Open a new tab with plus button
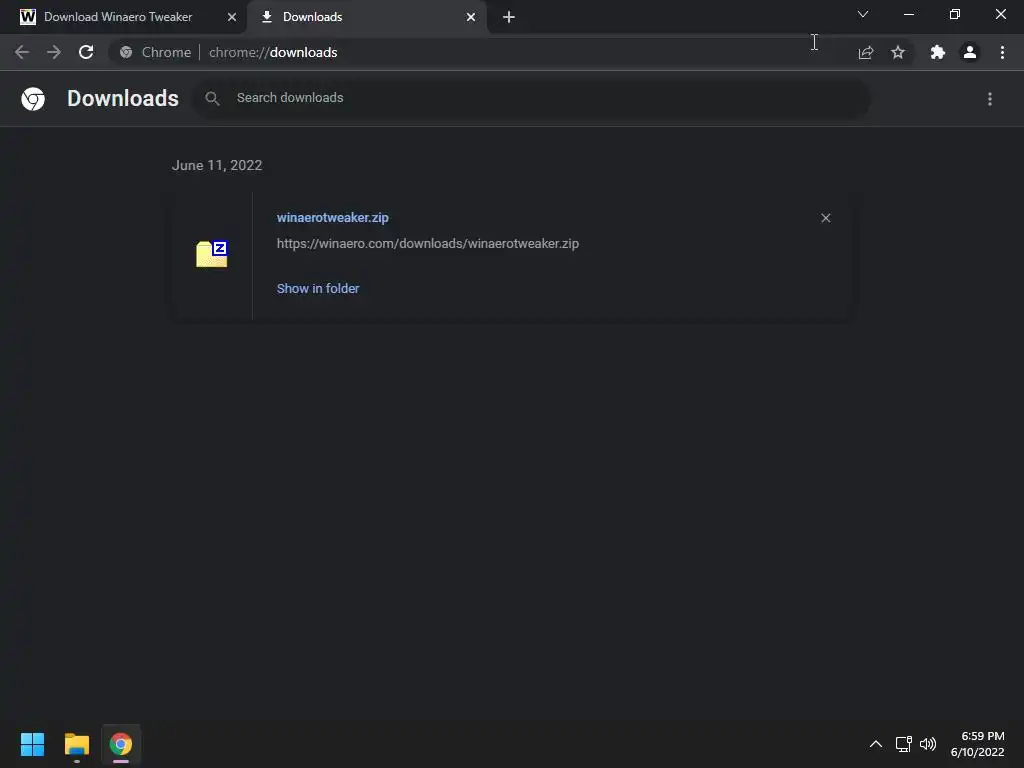1024x768 pixels. click(x=509, y=17)
